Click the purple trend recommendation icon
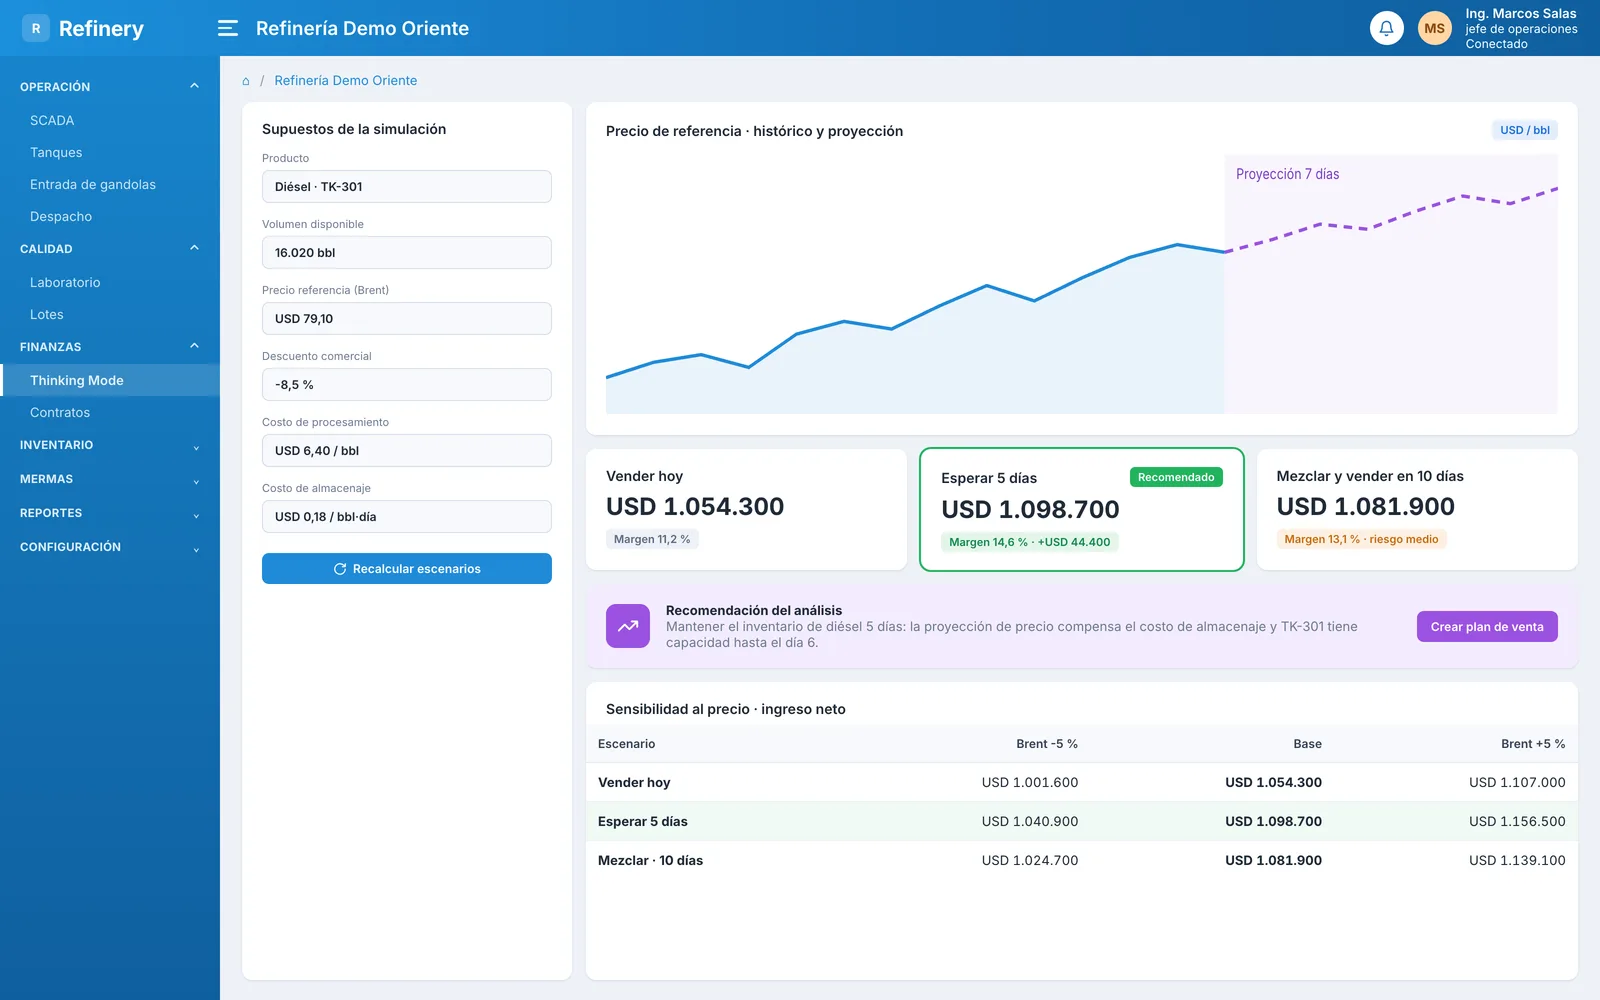The height and width of the screenshot is (1000, 1600). click(628, 626)
